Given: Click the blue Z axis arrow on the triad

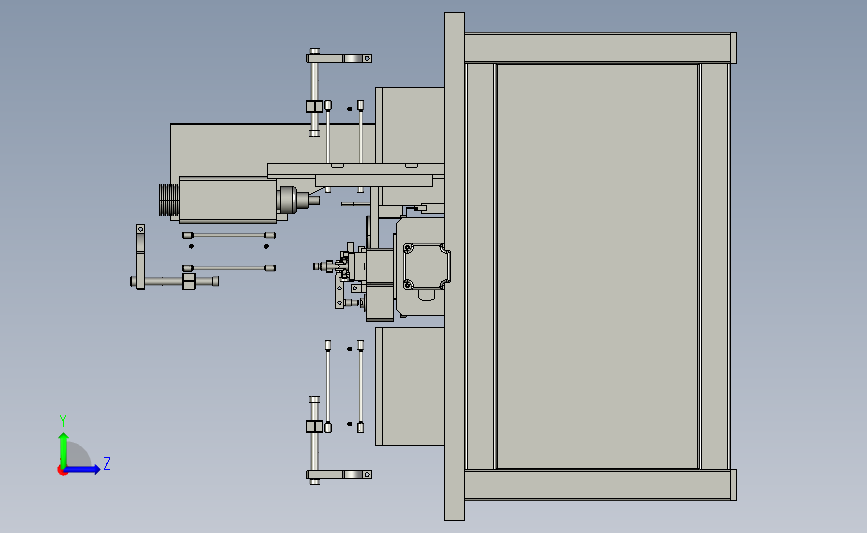Looking at the screenshot, I should coord(83,470).
